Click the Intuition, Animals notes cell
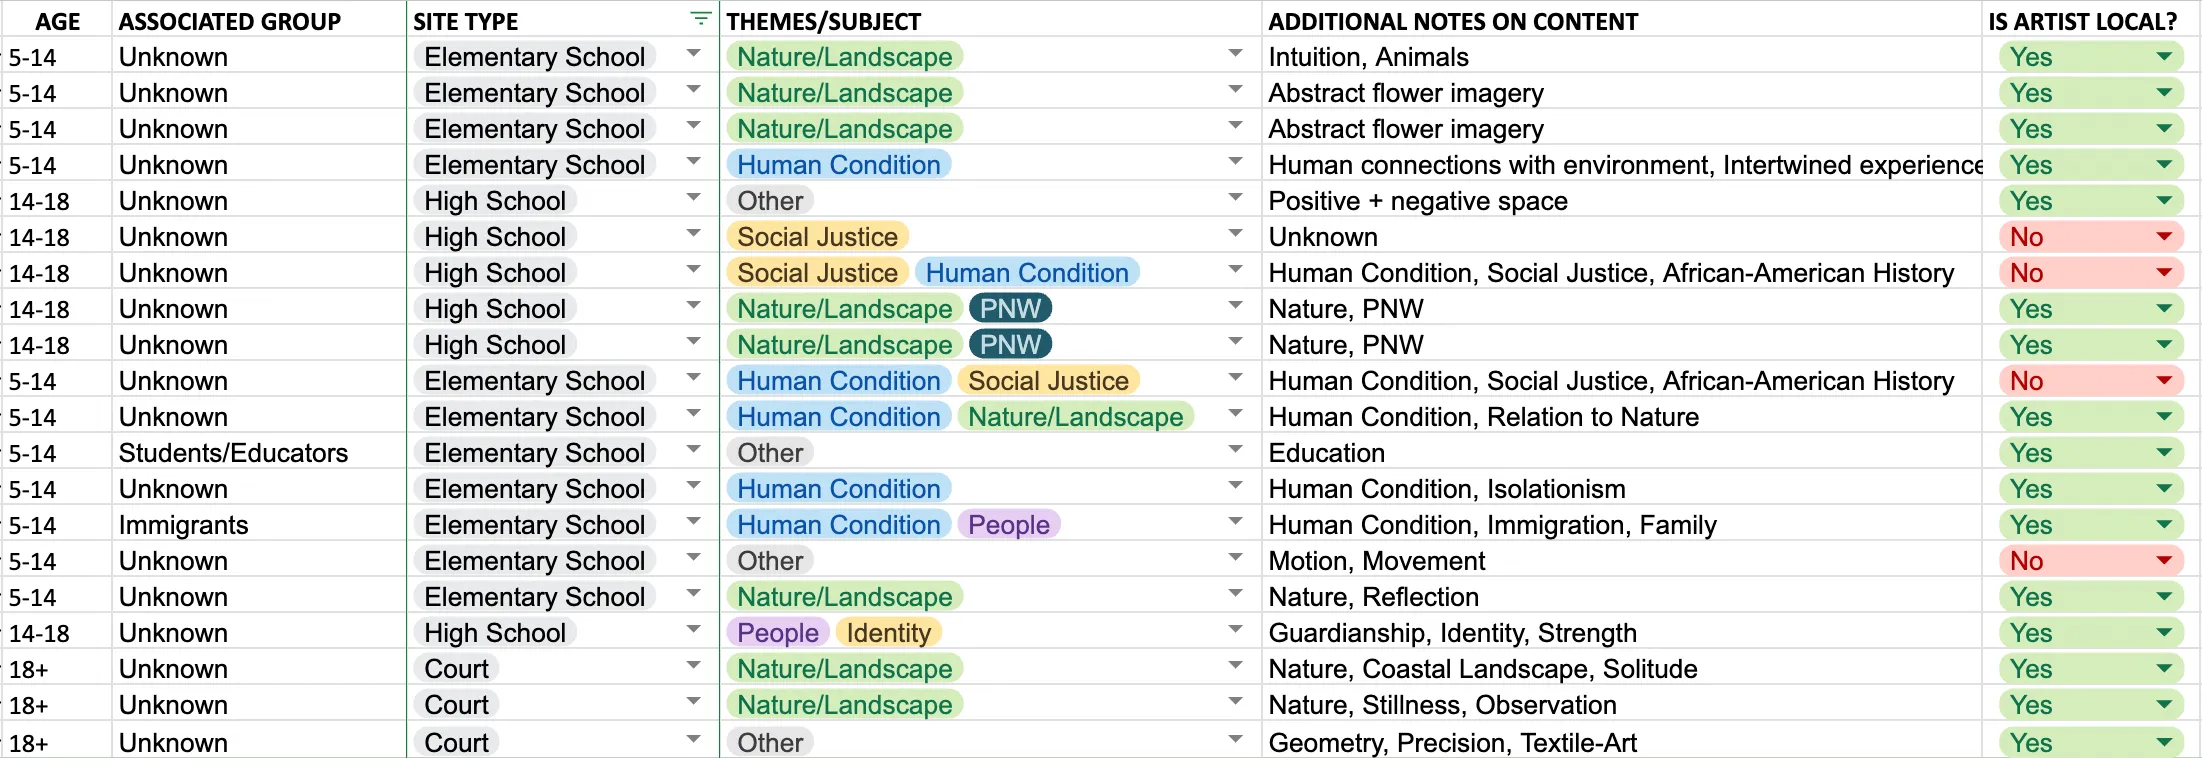This screenshot has width=2202, height=758. 1367,57
